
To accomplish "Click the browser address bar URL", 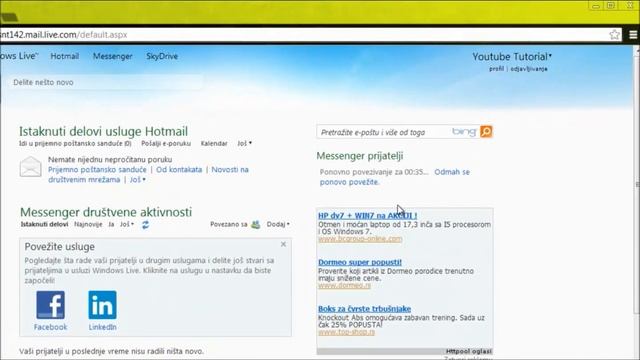I will click(x=64, y=35).
